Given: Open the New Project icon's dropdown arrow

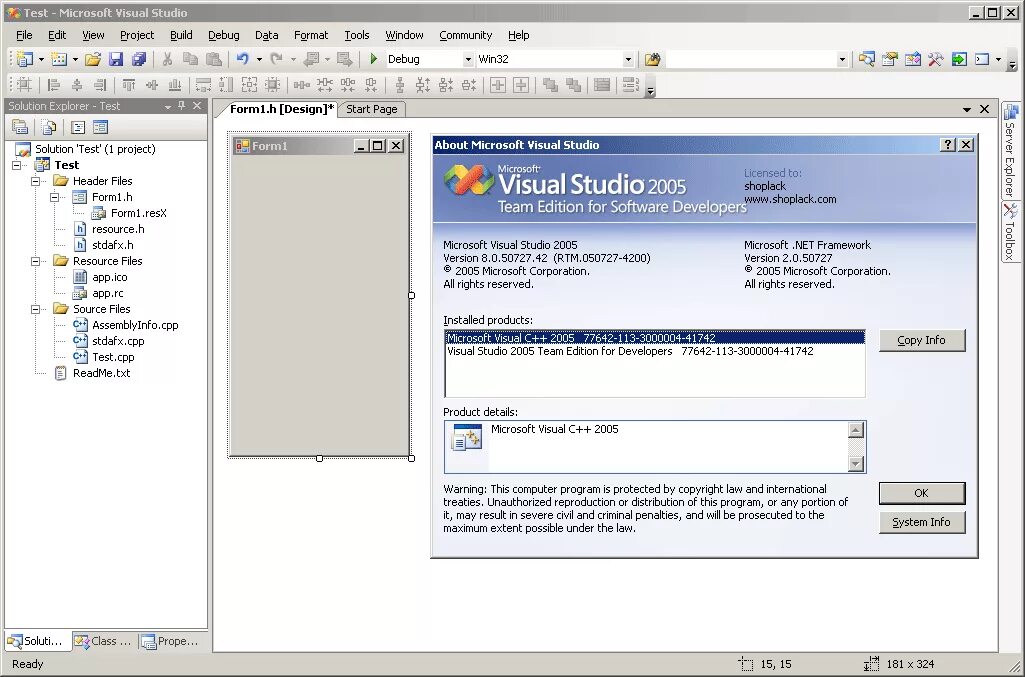Looking at the screenshot, I should (41, 59).
